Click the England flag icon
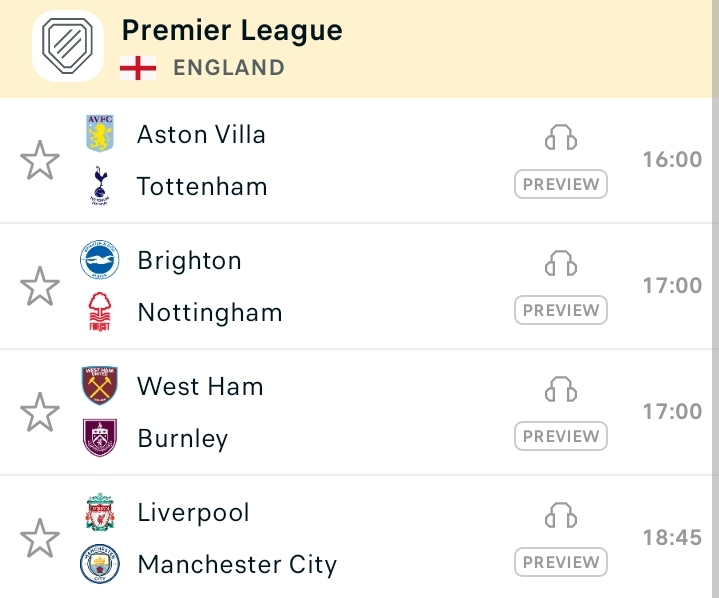The width and height of the screenshot is (719, 598). coord(138,68)
